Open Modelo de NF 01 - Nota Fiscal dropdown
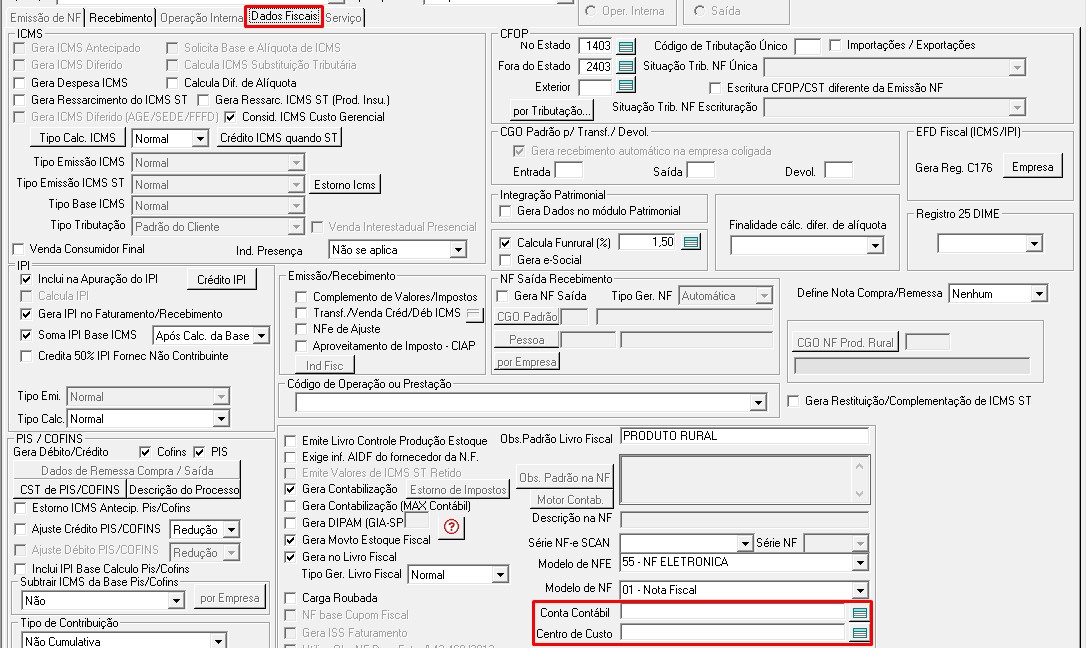The image size is (1086, 648). (x=860, y=590)
